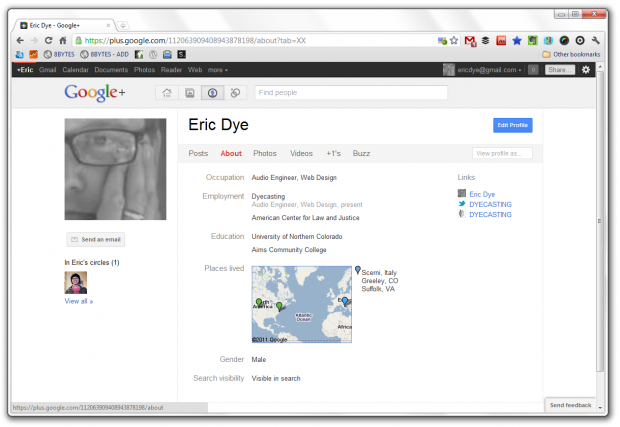Bookmark this page with the star icon
620x427 pixels.
(454, 40)
